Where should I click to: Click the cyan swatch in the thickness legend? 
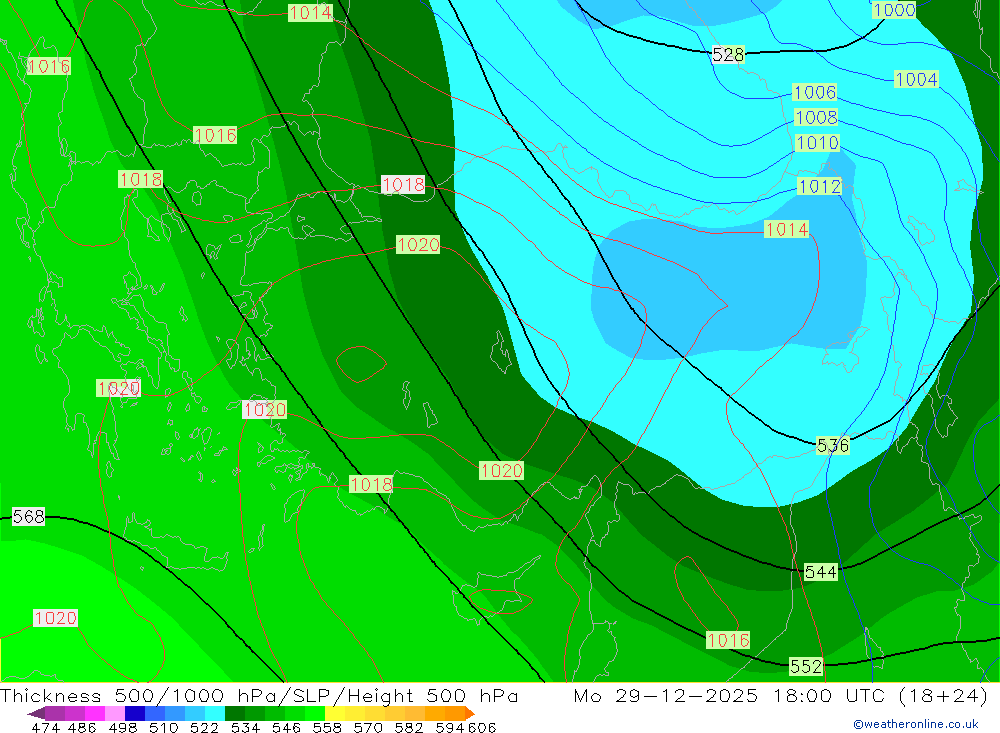coord(215,713)
